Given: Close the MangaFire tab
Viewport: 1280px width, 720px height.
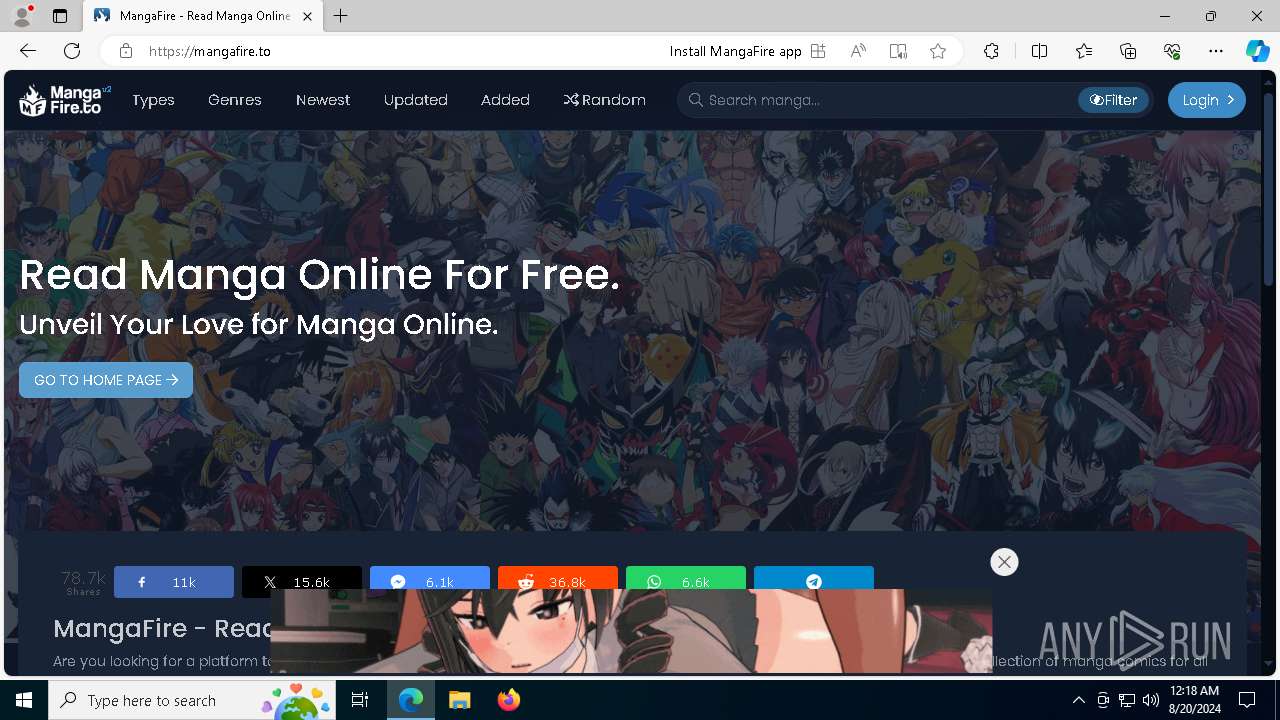Looking at the screenshot, I should click(307, 16).
